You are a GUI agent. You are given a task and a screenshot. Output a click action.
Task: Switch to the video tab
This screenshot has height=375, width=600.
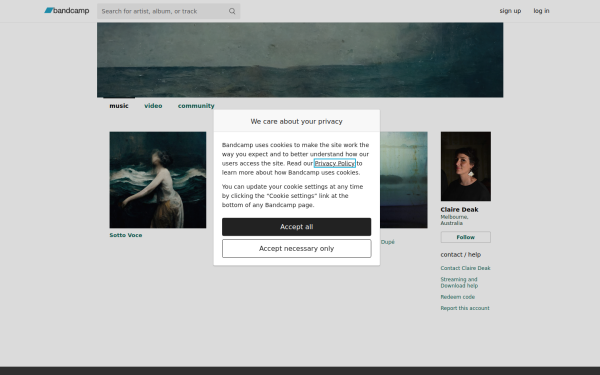pos(153,106)
